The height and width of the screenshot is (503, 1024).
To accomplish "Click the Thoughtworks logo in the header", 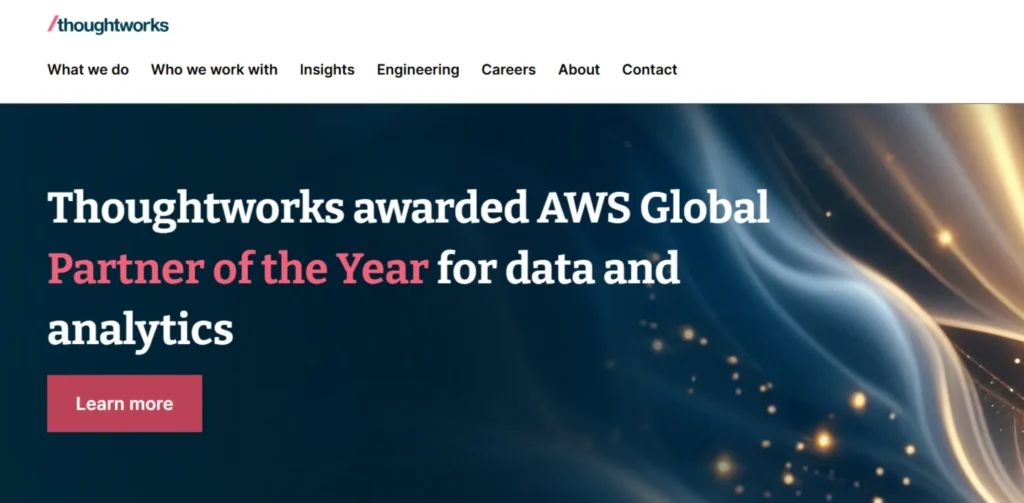I will coord(108,25).
